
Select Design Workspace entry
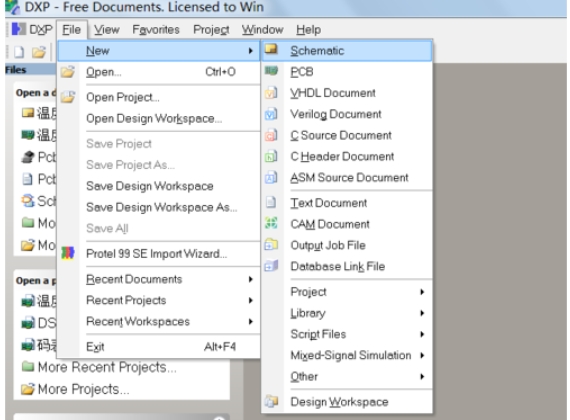pos(347,402)
